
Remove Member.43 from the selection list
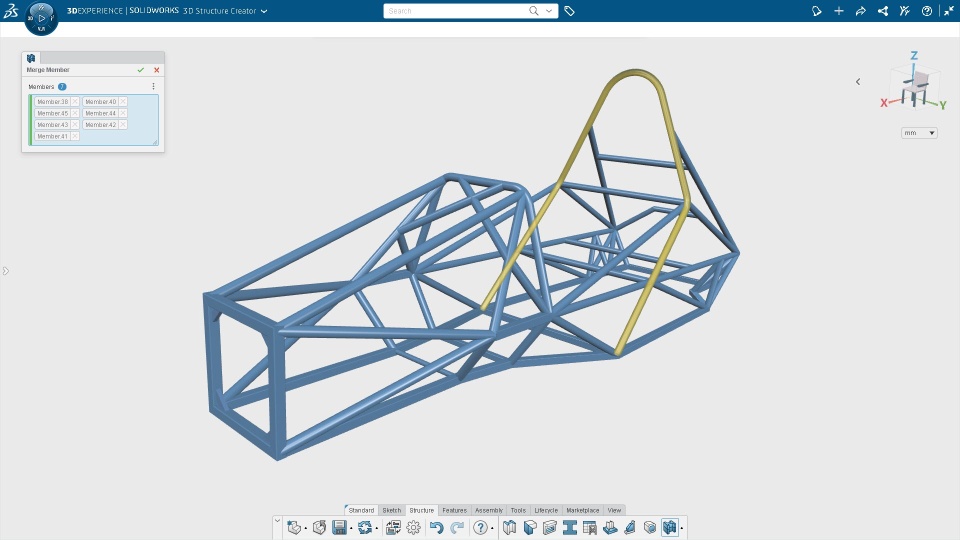tap(75, 124)
